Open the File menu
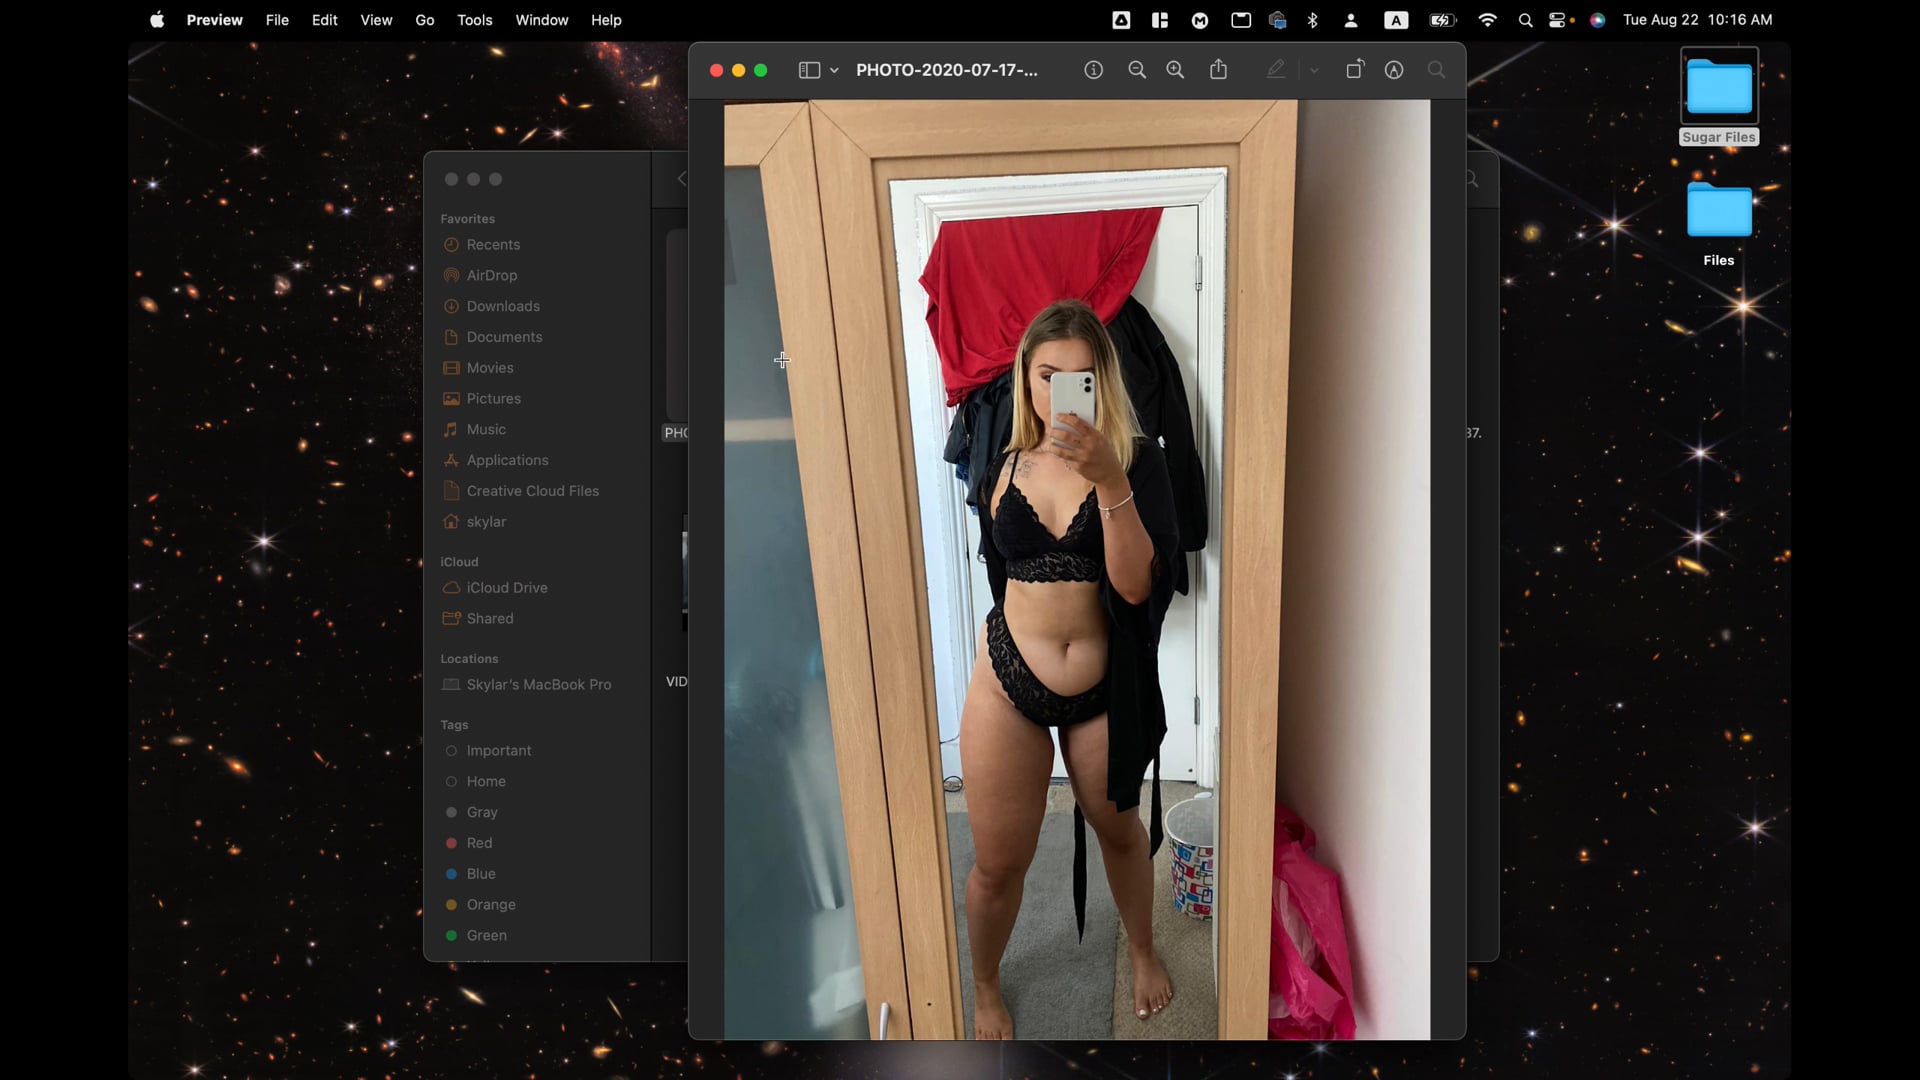Image resolution: width=1920 pixels, height=1080 pixels. click(277, 20)
